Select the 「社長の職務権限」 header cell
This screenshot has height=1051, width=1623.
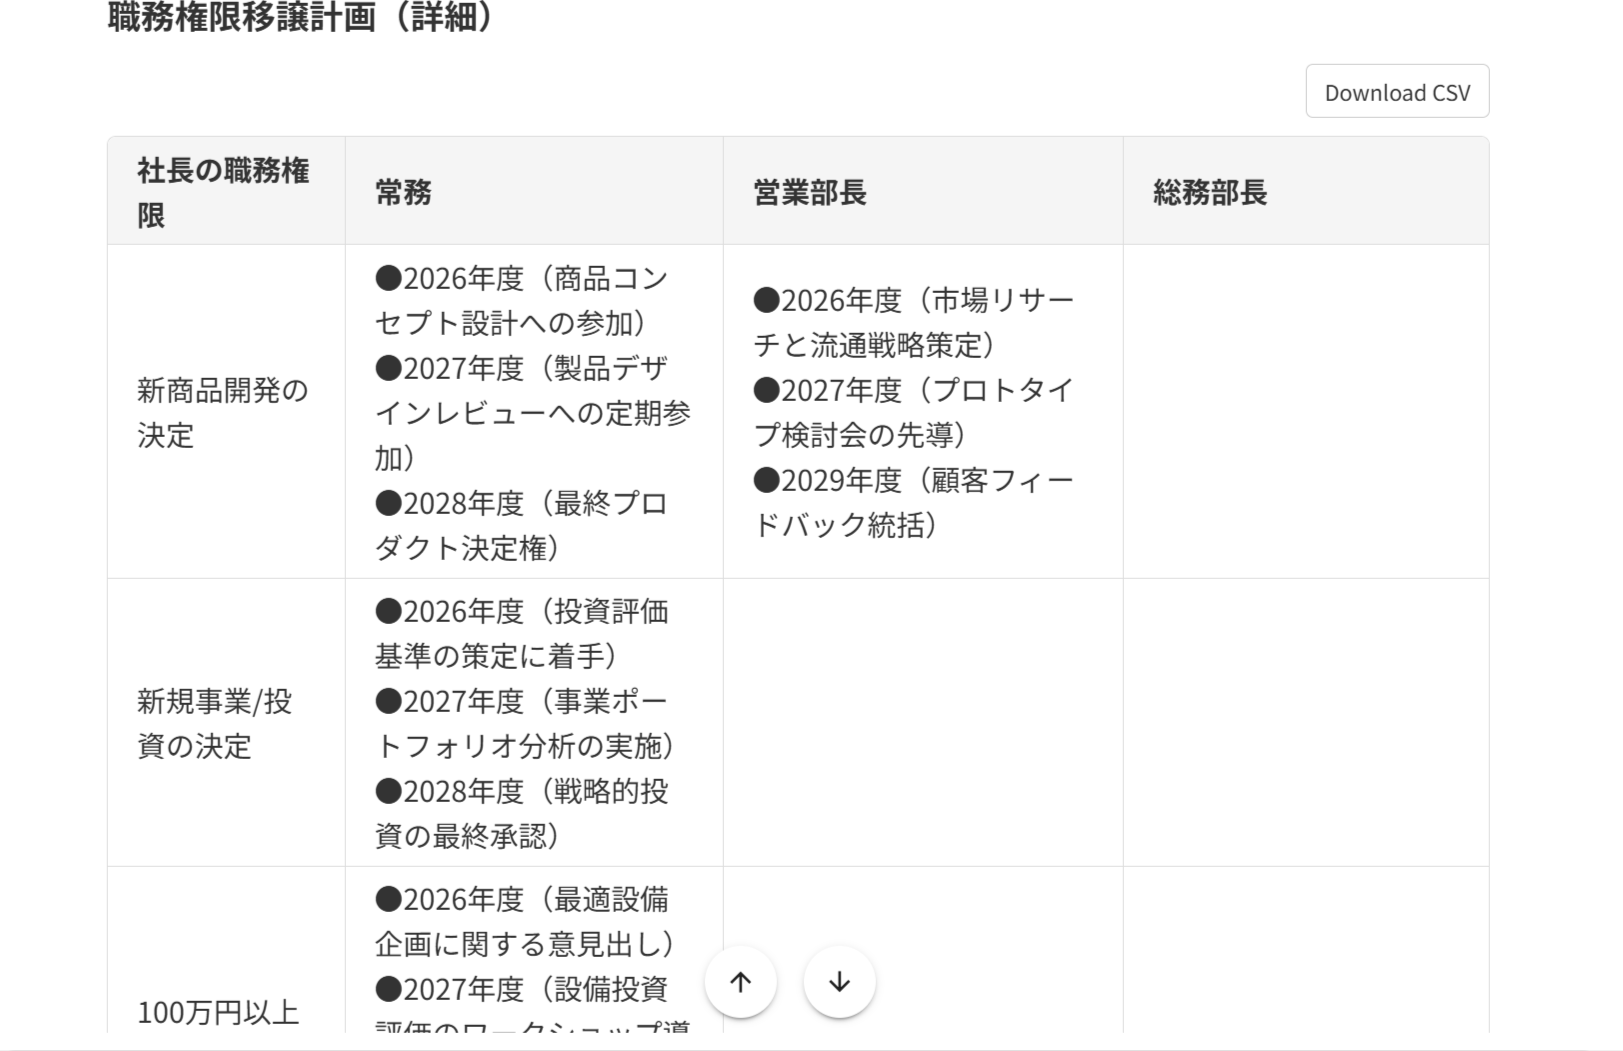[225, 190]
